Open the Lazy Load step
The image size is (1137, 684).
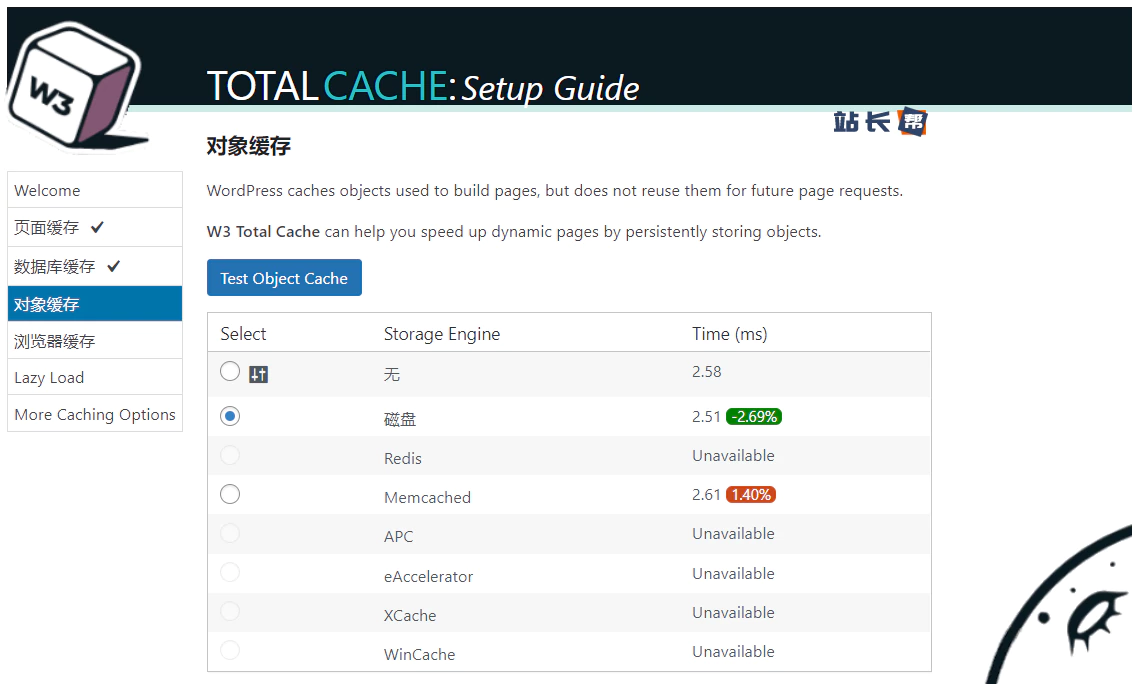click(x=49, y=378)
